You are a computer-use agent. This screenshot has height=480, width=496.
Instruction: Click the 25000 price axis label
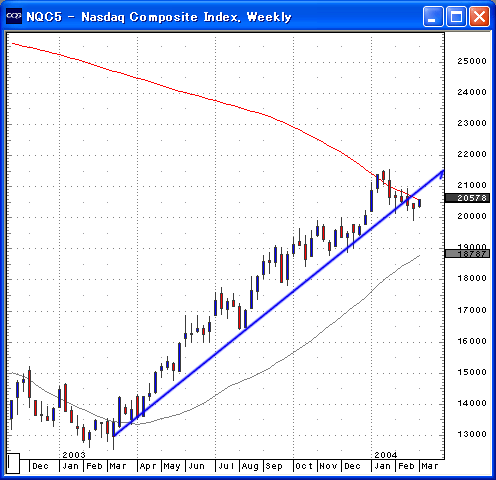pyautogui.click(x=472, y=61)
